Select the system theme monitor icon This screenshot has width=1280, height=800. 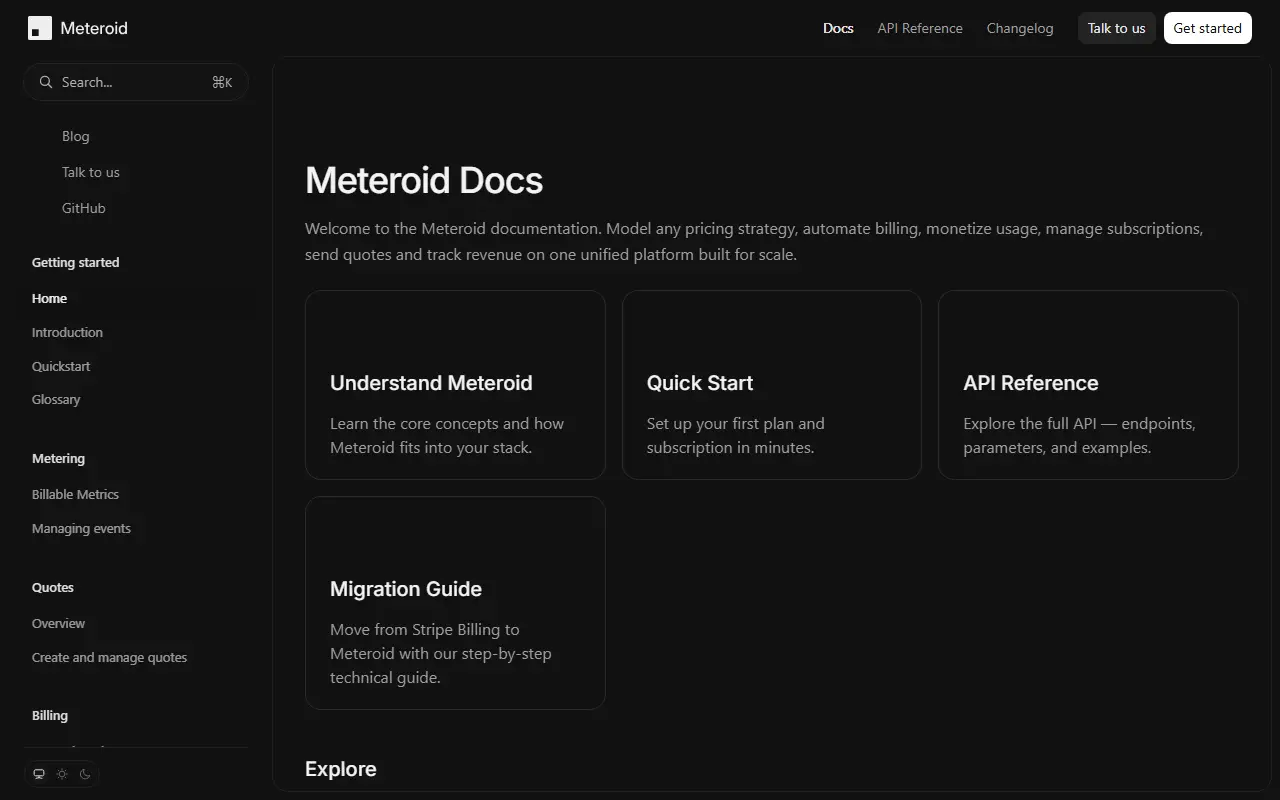click(39, 774)
